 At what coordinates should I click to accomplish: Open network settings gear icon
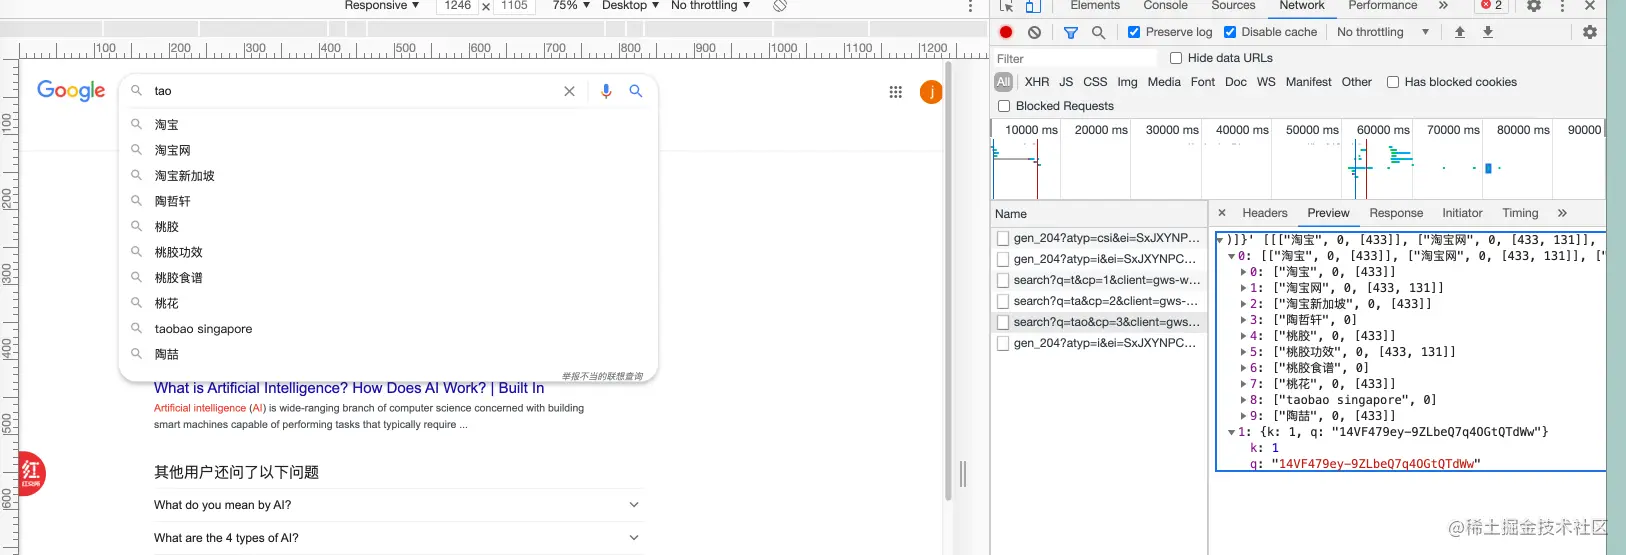pyautogui.click(x=1590, y=32)
